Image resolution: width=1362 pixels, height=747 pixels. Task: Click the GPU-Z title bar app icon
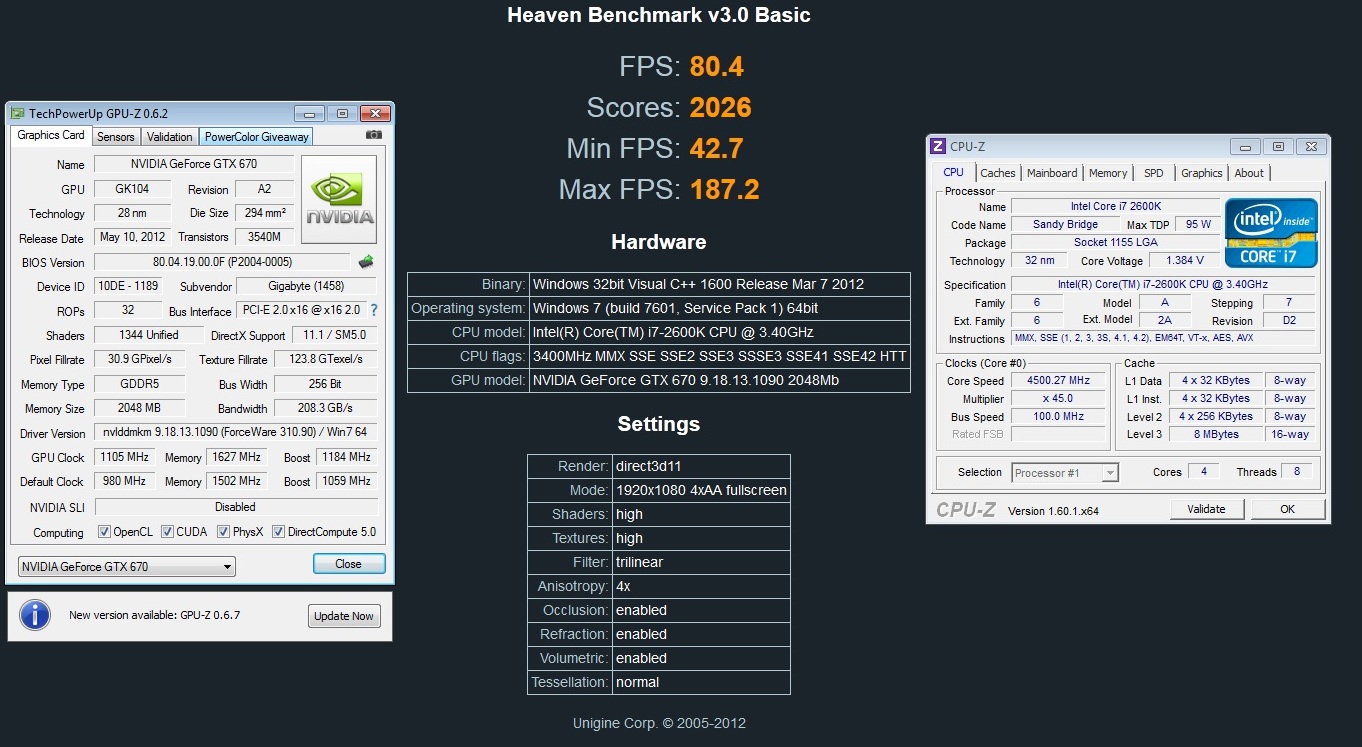pos(18,114)
